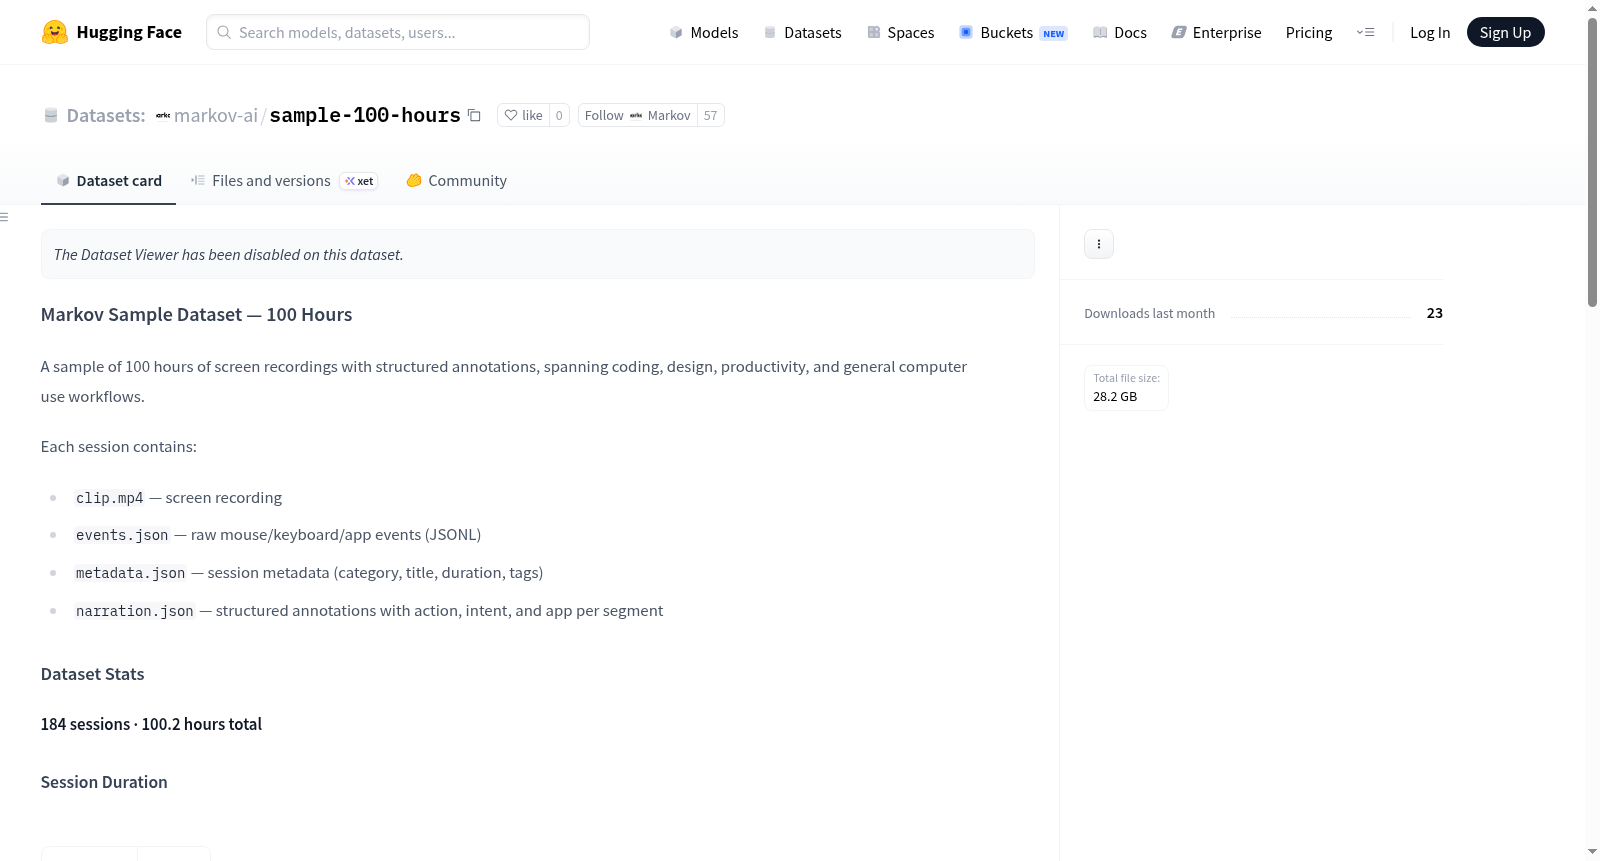The image size is (1600, 861).
Task: Focus the search models, datasets, users field
Action: tap(398, 32)
